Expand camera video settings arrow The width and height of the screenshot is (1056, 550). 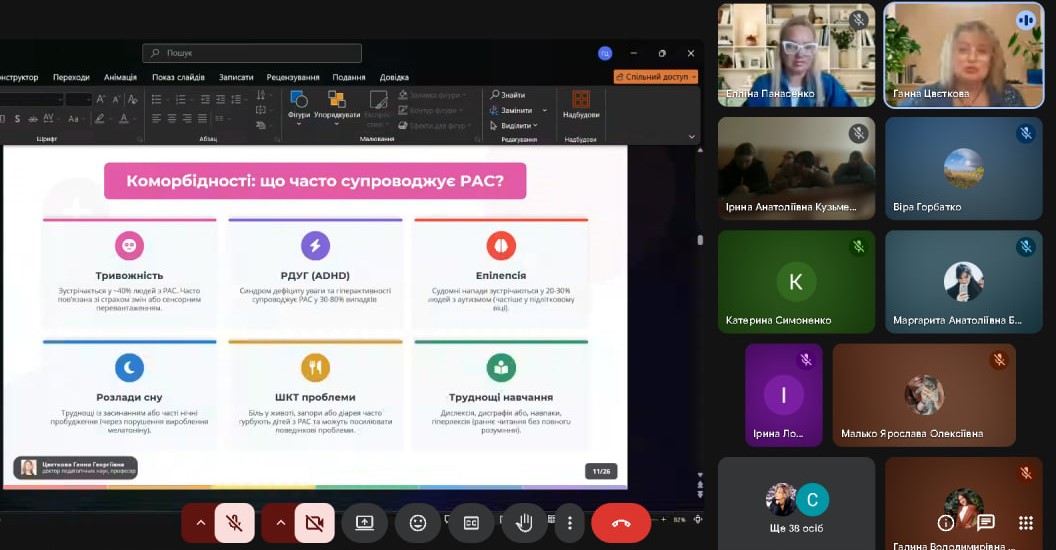click(280, 522)
